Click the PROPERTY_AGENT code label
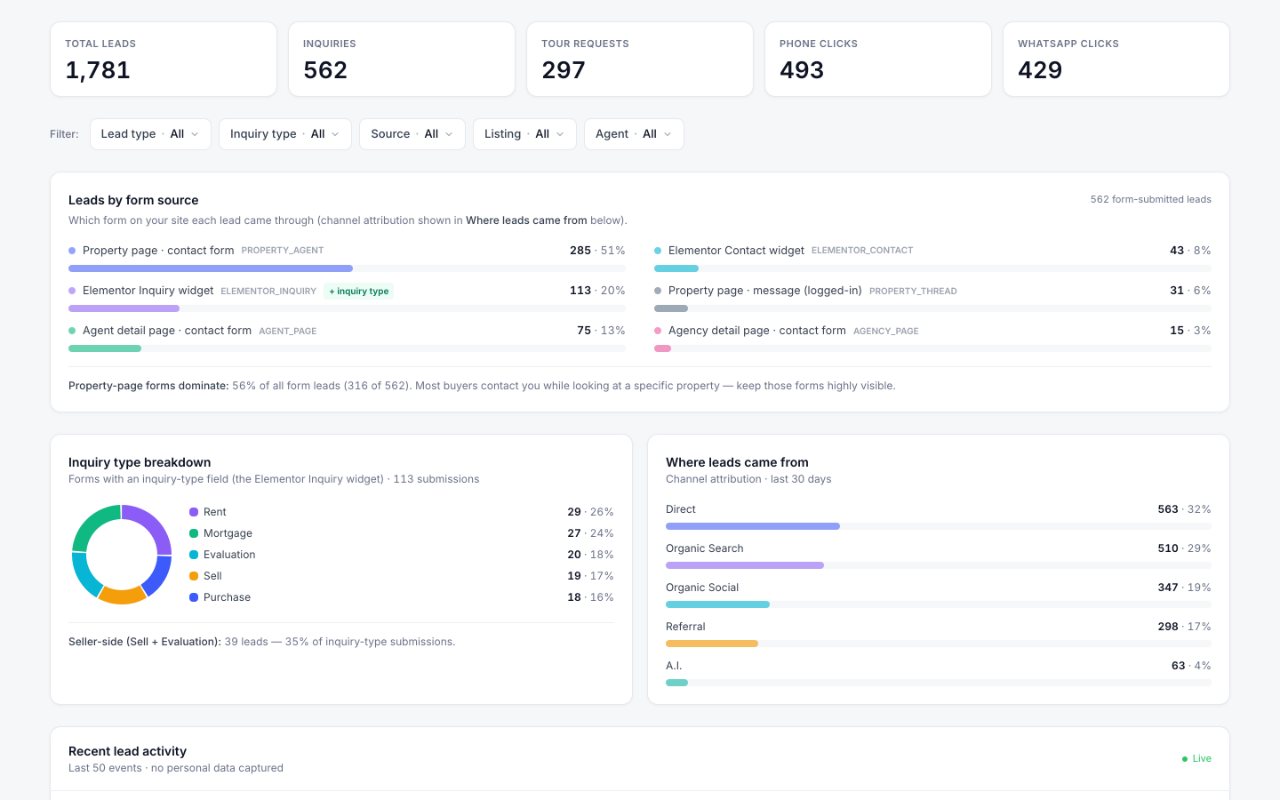This screenshot has width=1280, height=800. click(282, 250)
